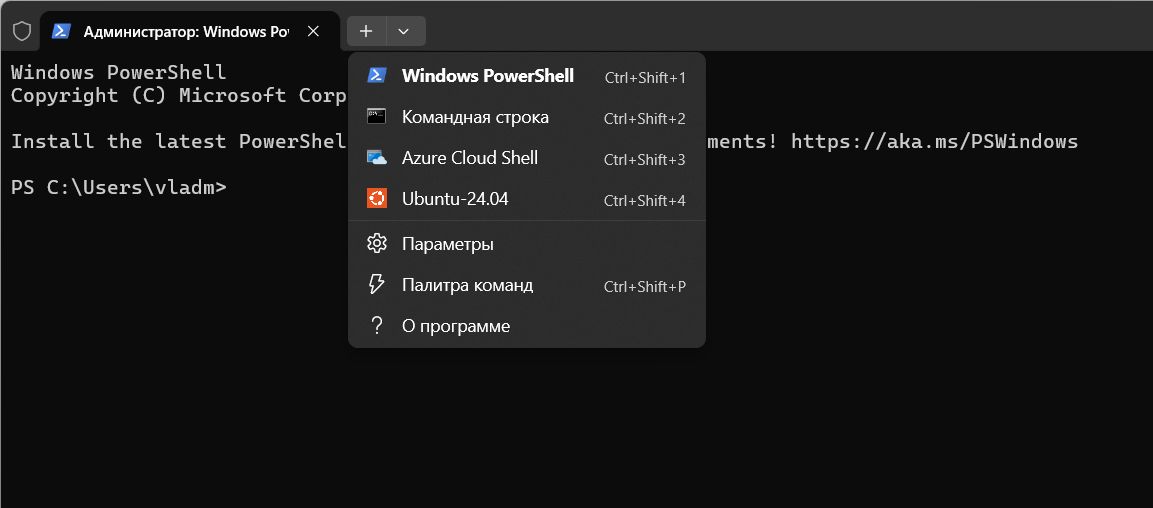Click the Azure Cloud Shell cloud icon
1153x508 pixels.
[376, 158]
